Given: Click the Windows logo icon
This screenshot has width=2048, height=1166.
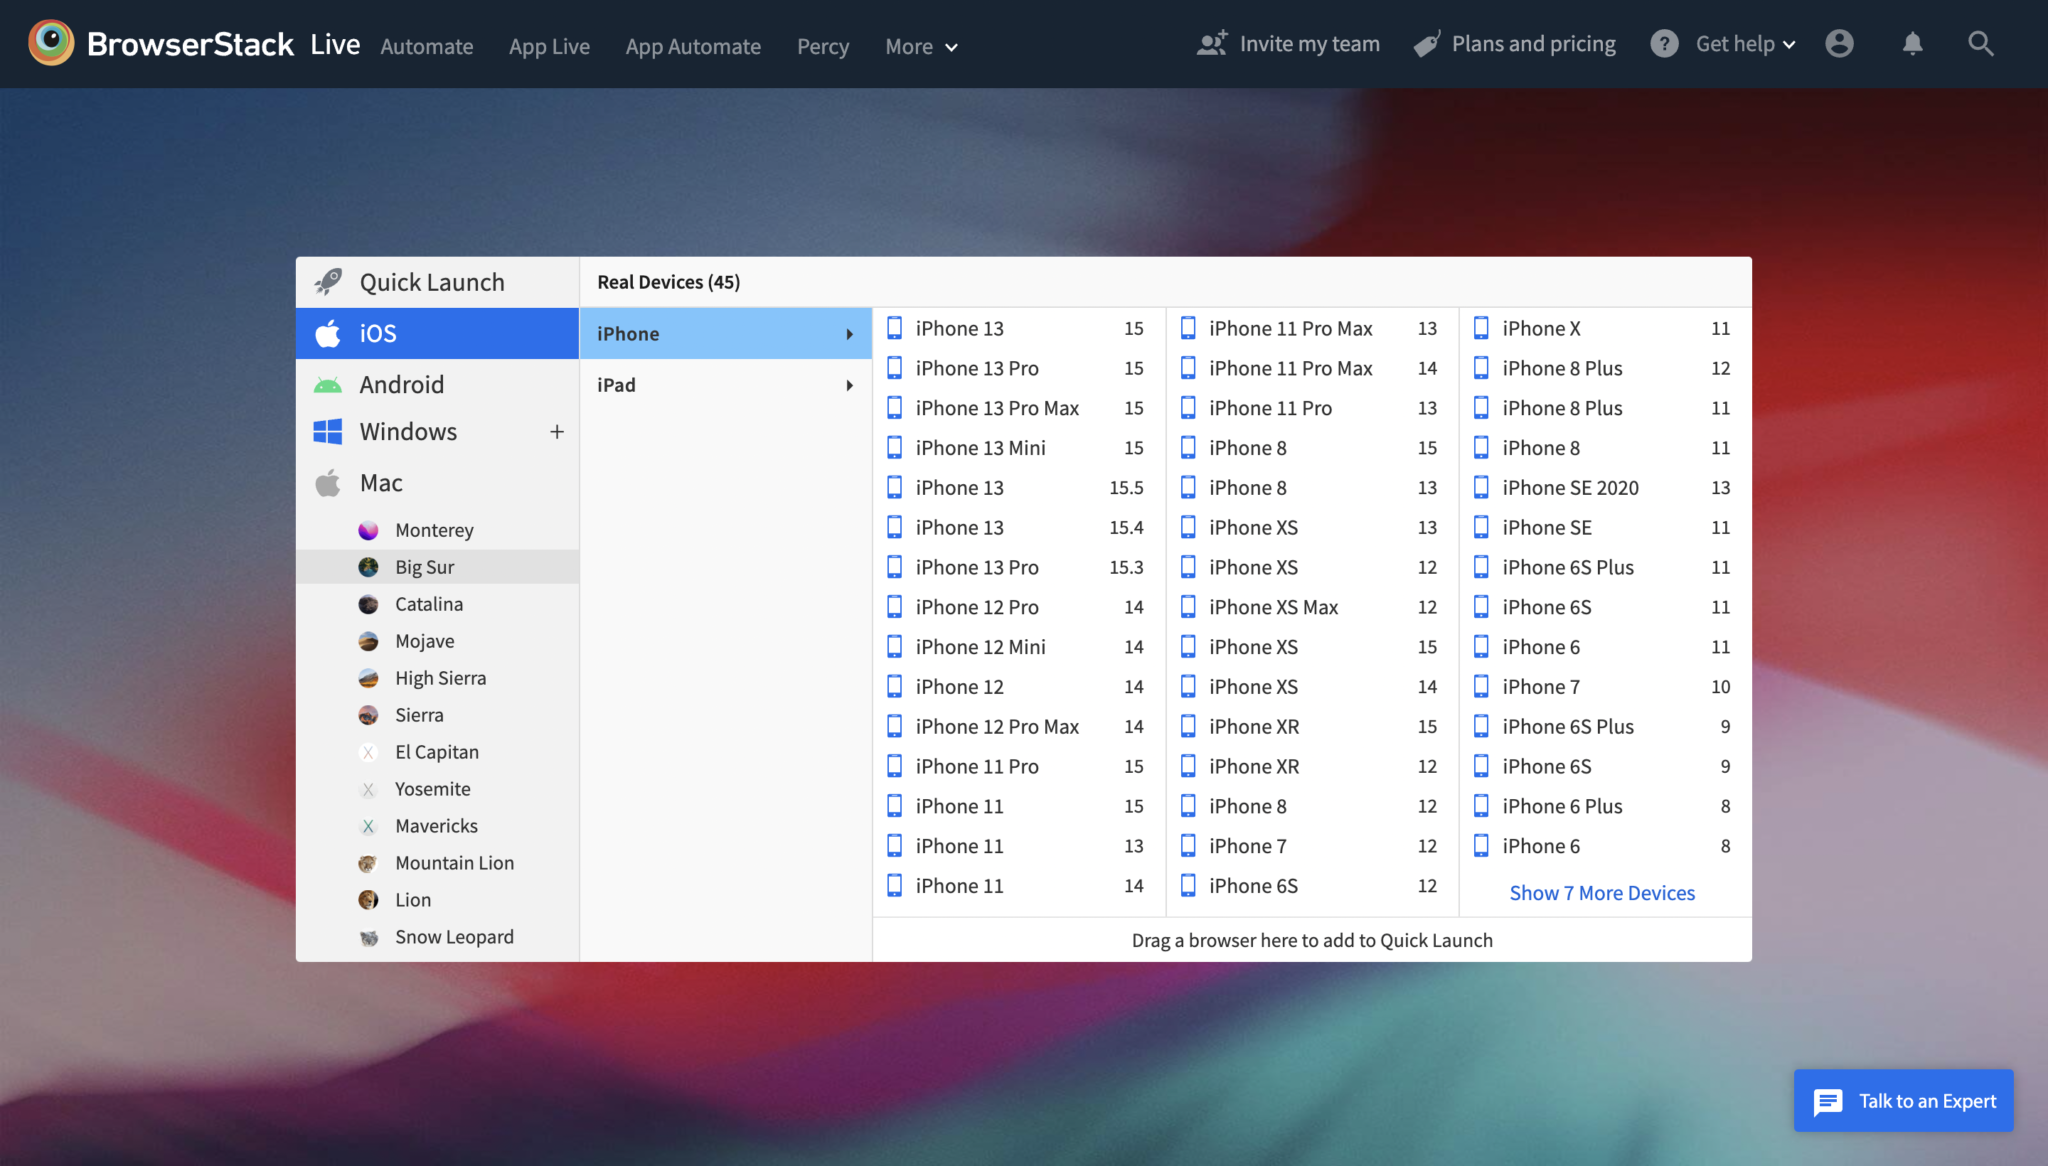Looking at the screenshot, I should click(x=328, y=432).
